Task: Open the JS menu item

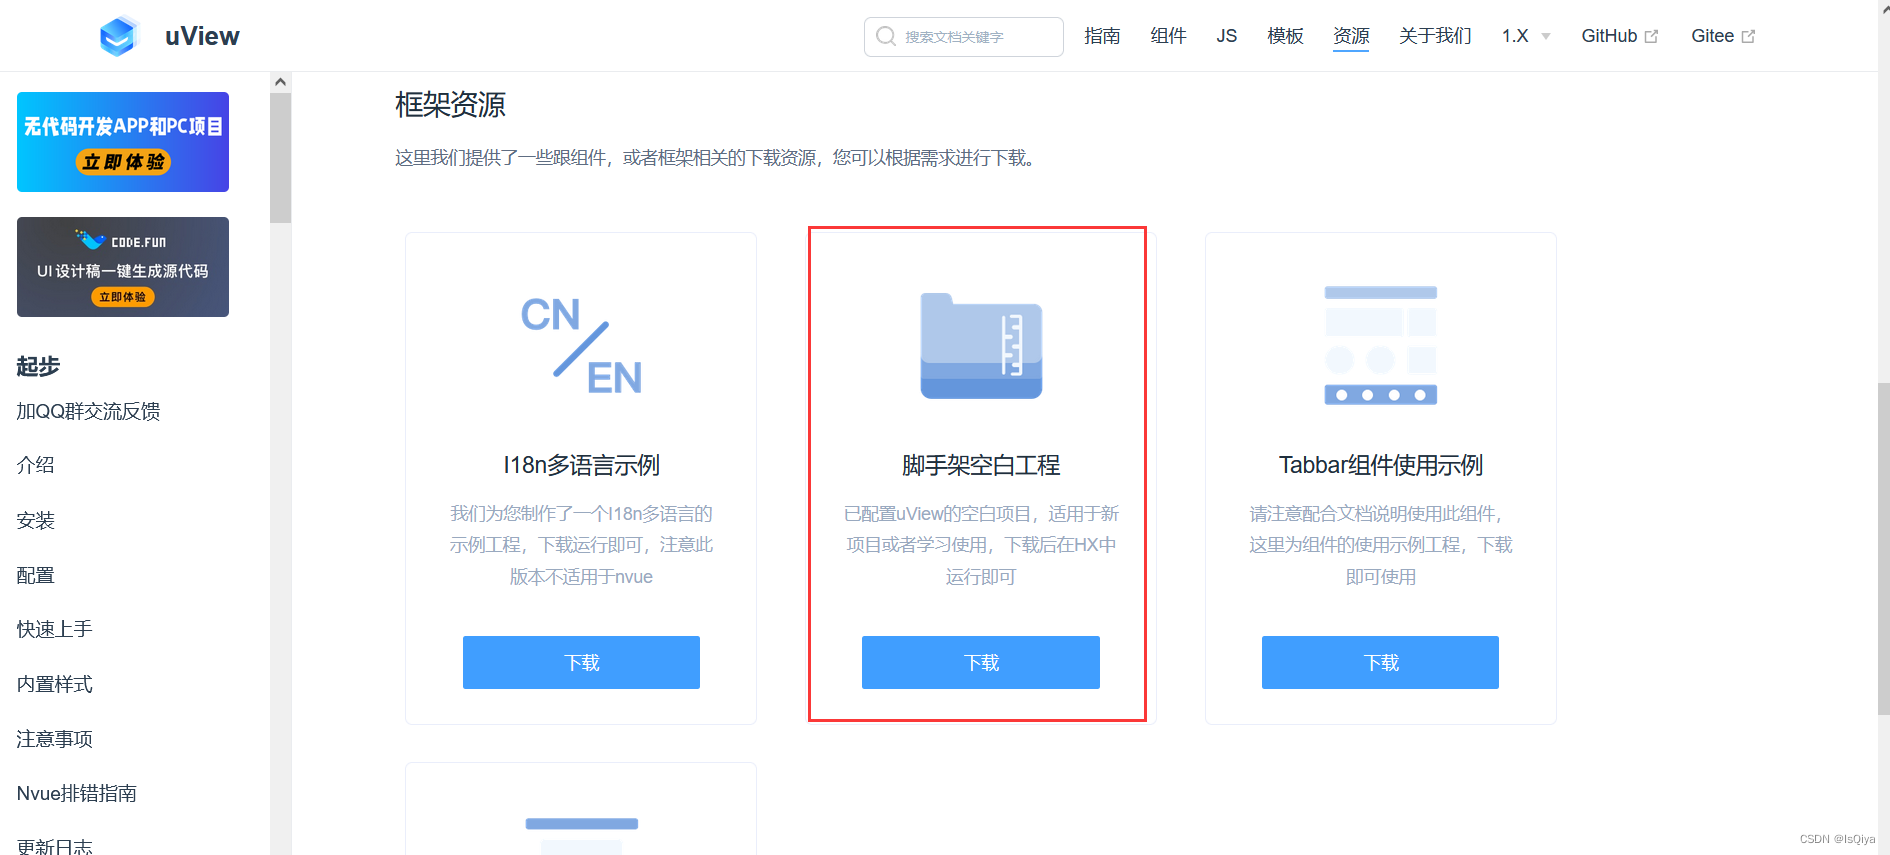Action: click(x=1227, y=36)
